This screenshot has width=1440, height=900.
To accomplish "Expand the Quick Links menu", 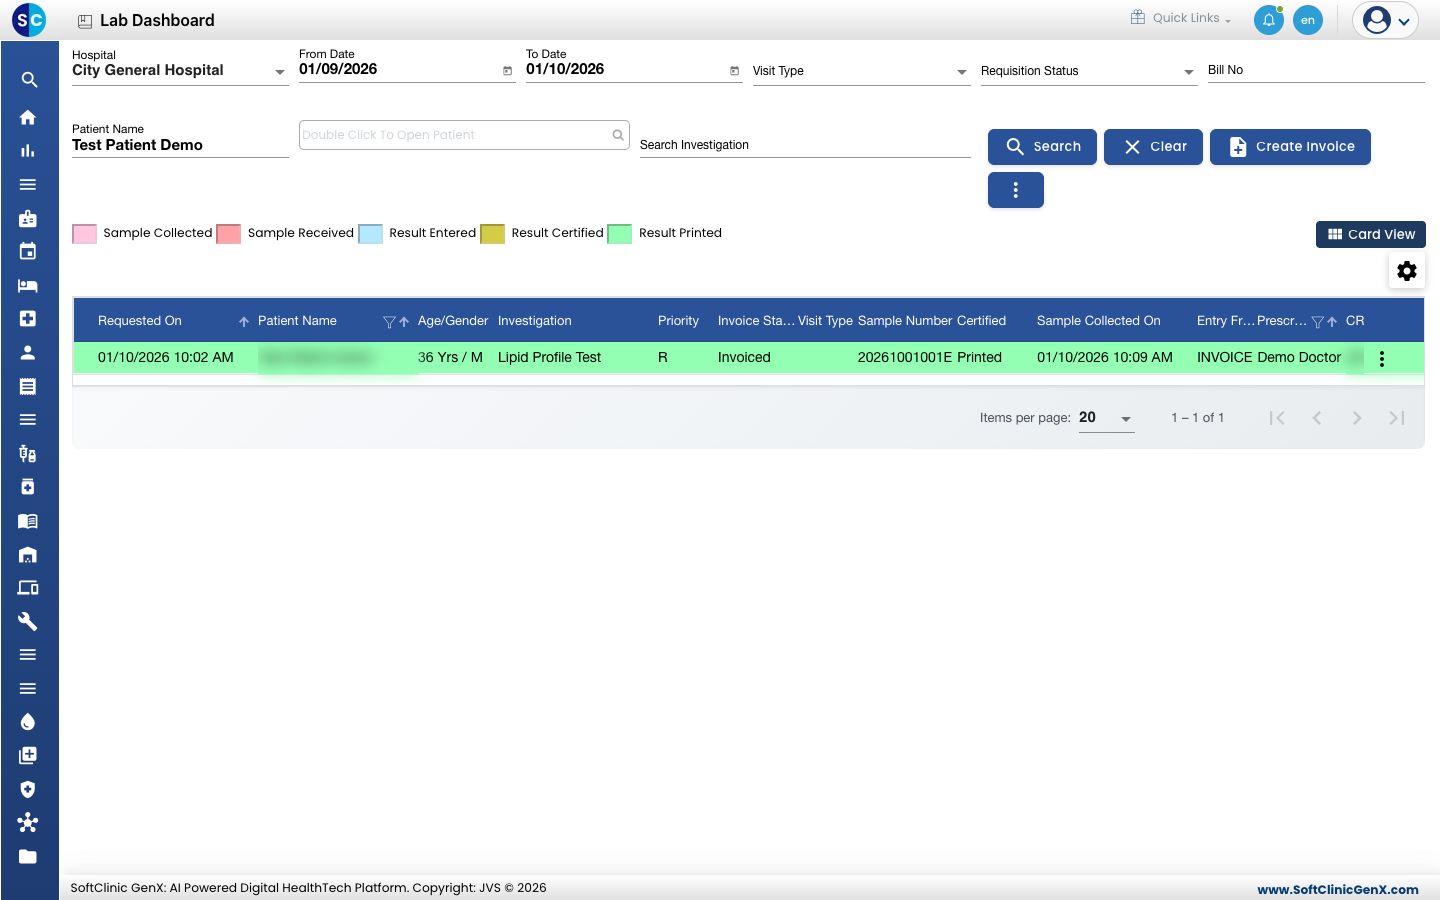I will coord(1181,18).
